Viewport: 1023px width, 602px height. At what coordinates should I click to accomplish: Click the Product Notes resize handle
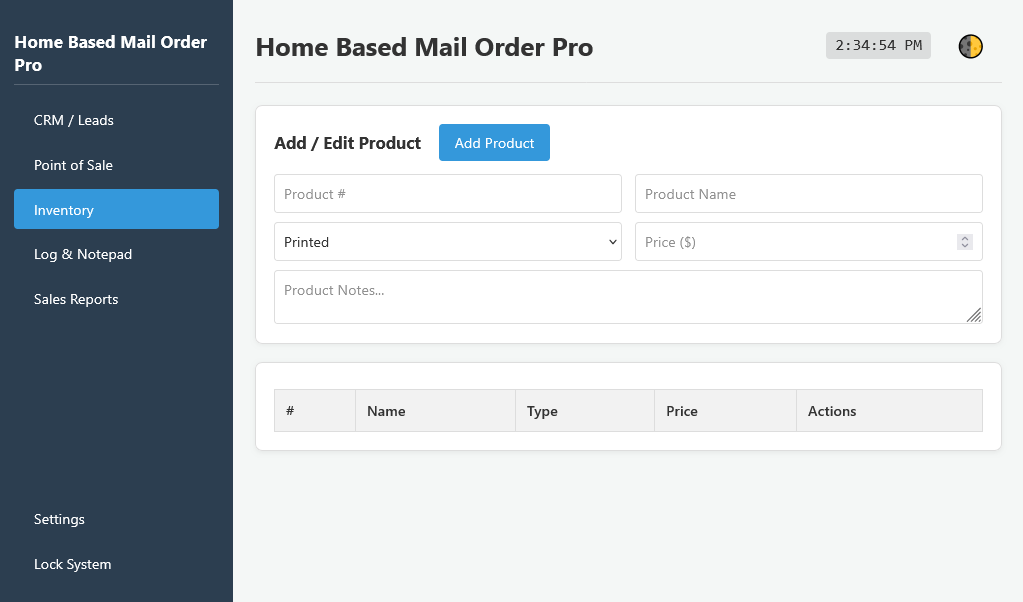click(x=974, y=316)
